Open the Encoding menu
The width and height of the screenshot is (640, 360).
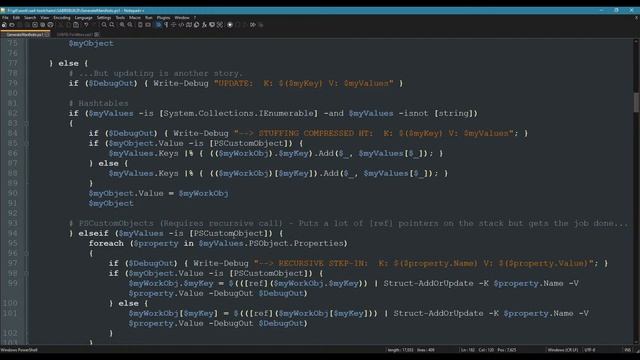pyautogui.click(x=62, y=18)
